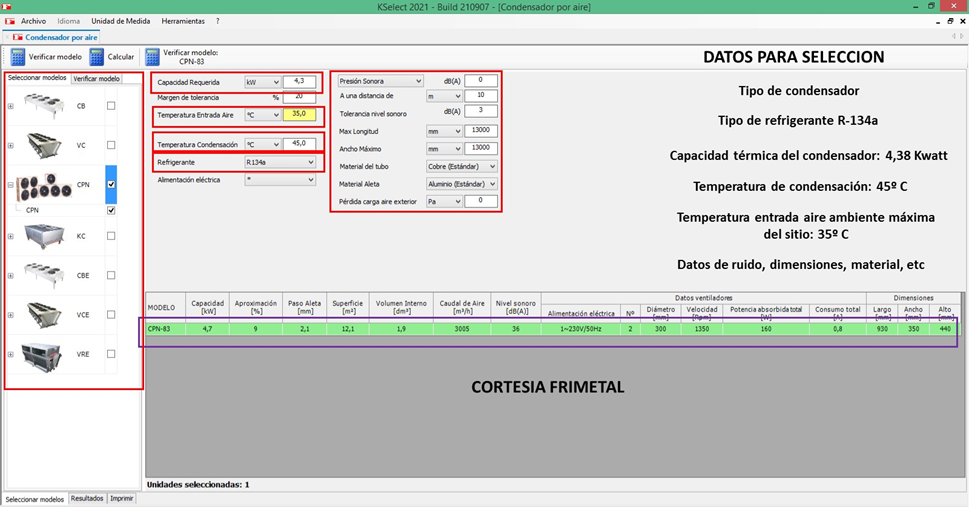Expand the VRE tree node
The width and height of the screenshot is (969, 507).
pos(11,355)
